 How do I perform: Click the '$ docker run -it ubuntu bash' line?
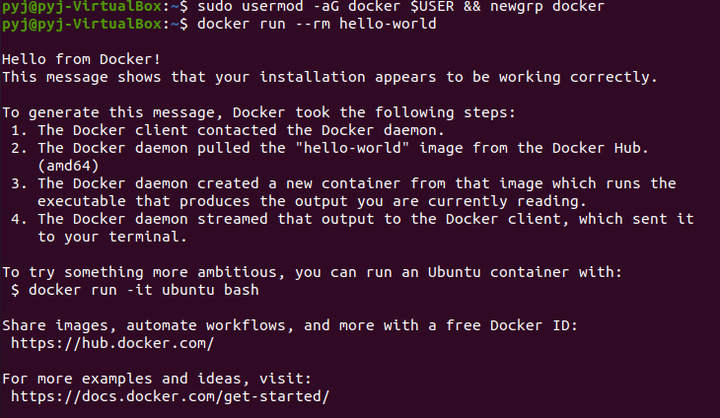135,290
